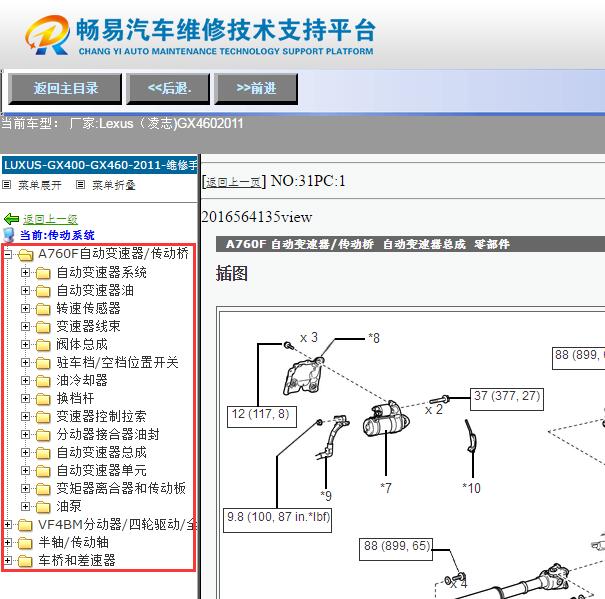
Task: Expand the 车桥和差速器 node
Action: point(8,560)
